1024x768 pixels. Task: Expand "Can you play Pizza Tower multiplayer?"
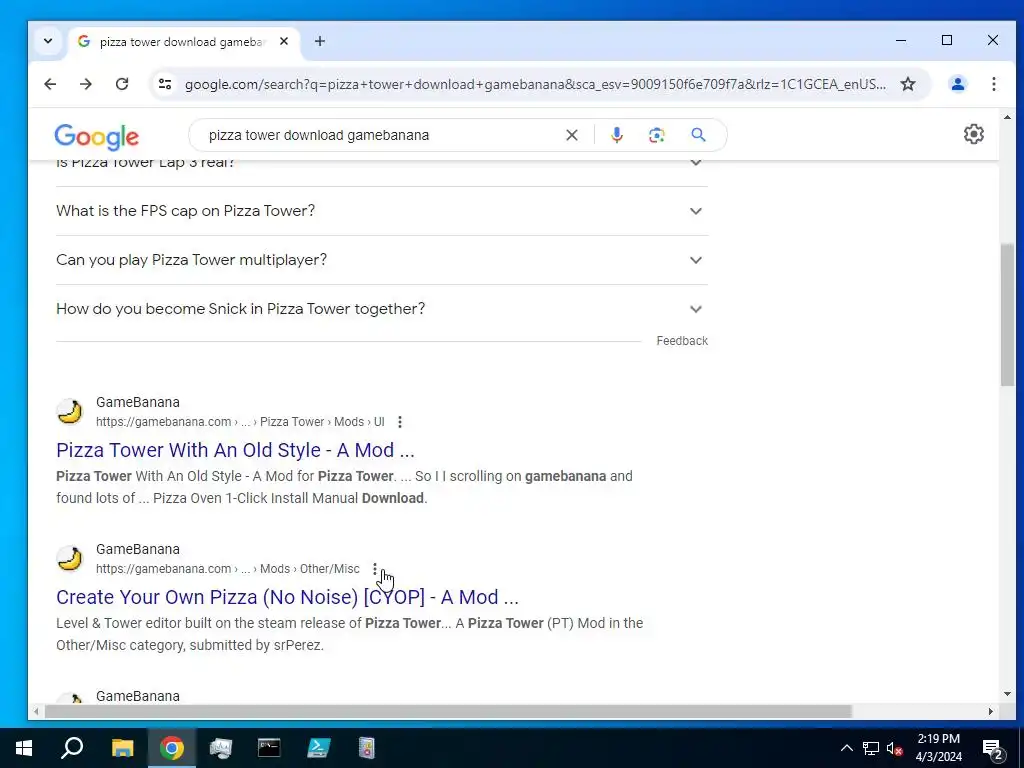(382, 260)
